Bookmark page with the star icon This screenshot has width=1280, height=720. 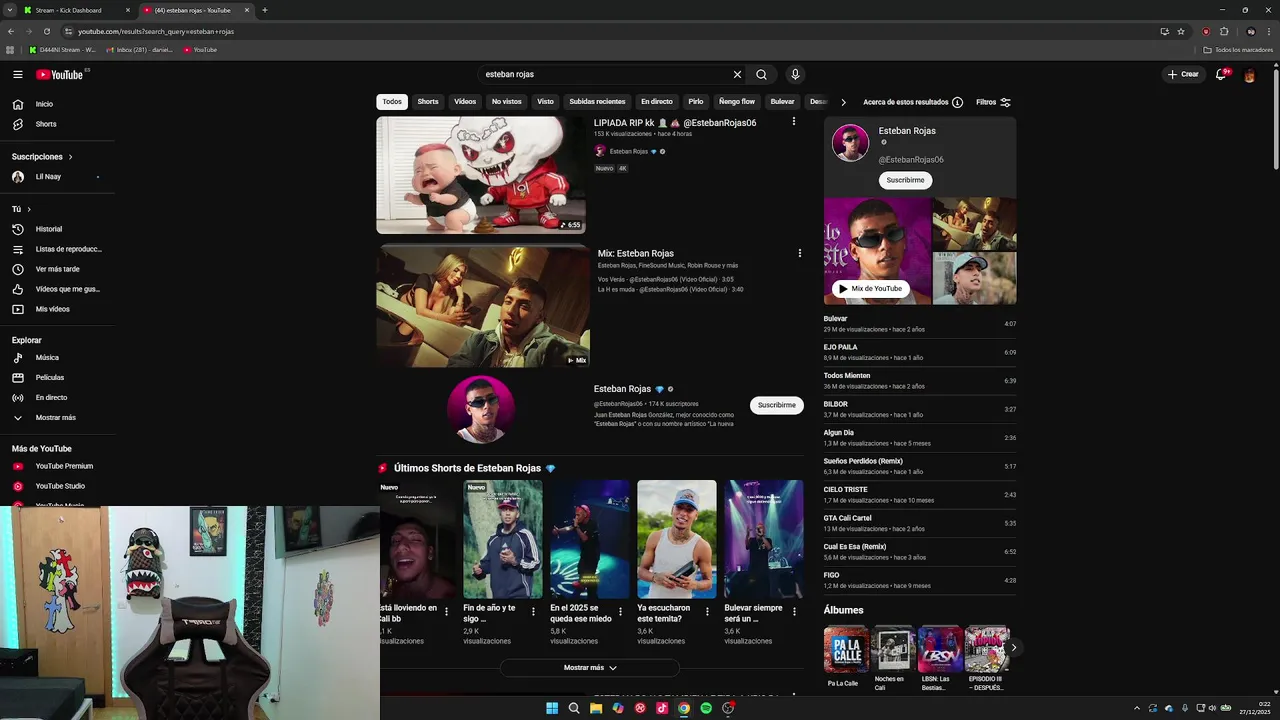(1181, 31)
